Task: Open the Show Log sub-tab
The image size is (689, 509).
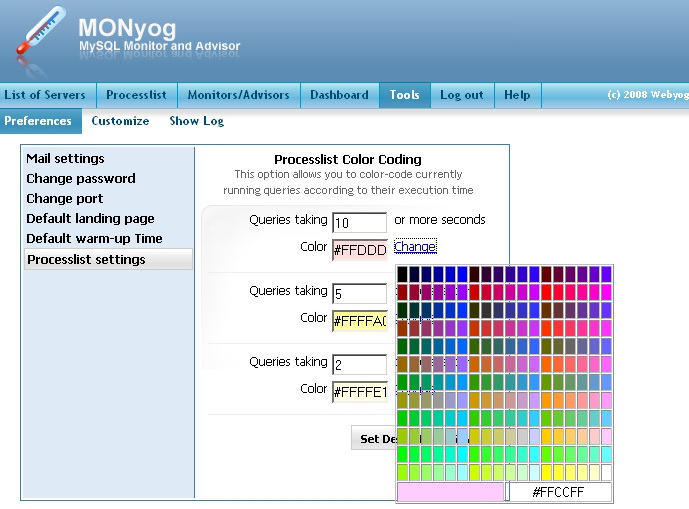Action: click(196, 121)
